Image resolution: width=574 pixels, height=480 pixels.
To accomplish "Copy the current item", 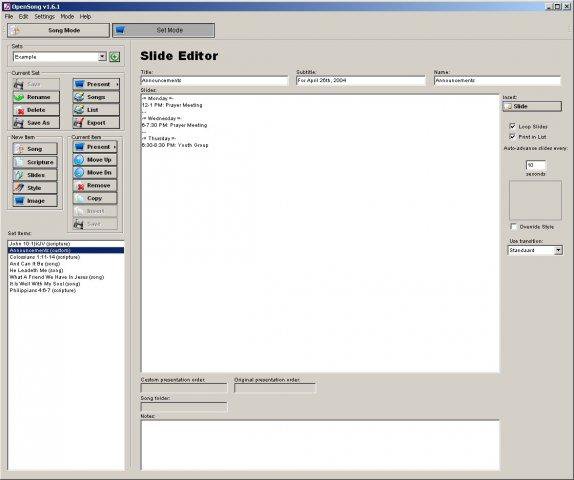I will tap(95, 198).
